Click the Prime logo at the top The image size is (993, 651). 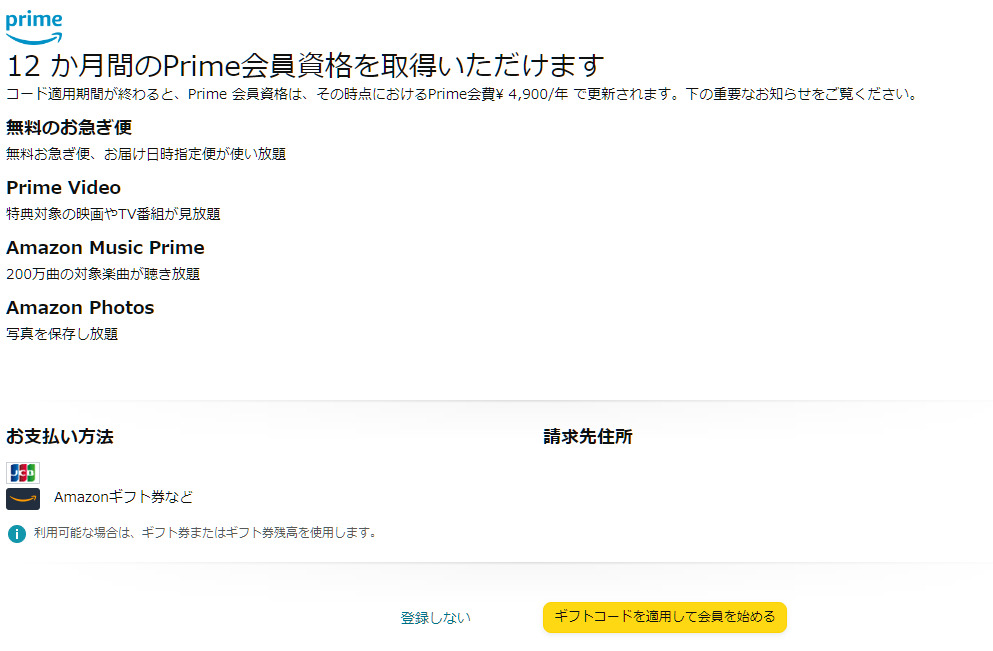(x=34, y=26)
